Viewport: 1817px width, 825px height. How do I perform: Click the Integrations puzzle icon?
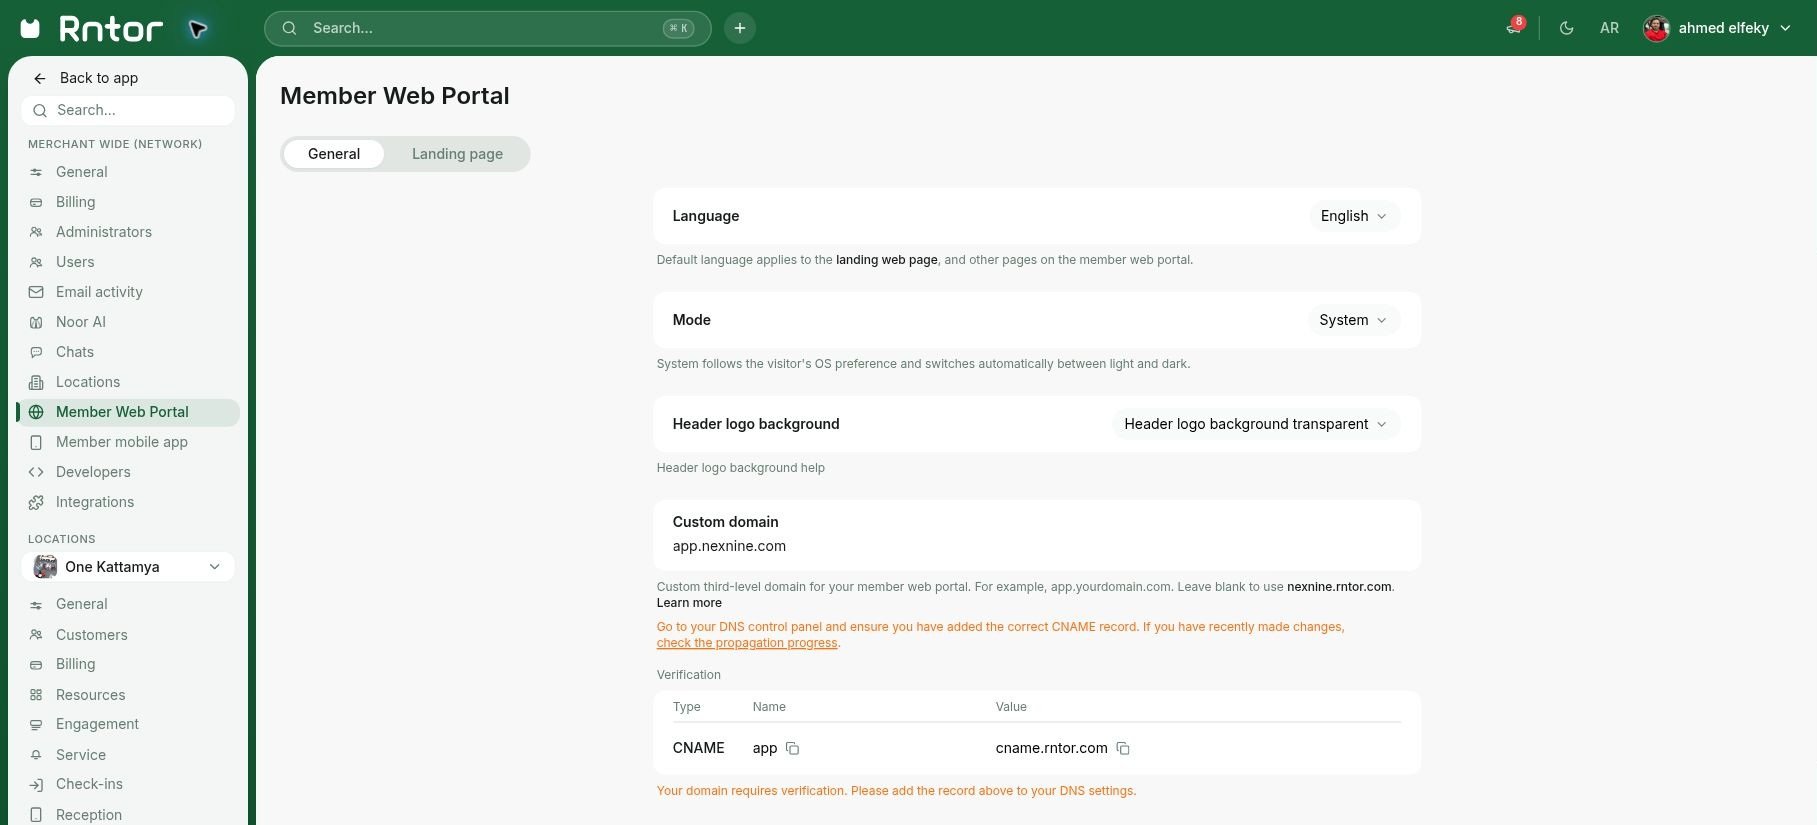click(x=36, y=502)
